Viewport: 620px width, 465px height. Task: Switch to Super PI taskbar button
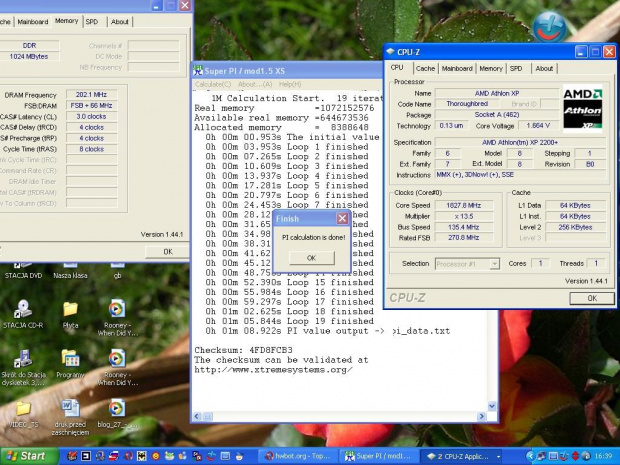(x=380, y=456)
